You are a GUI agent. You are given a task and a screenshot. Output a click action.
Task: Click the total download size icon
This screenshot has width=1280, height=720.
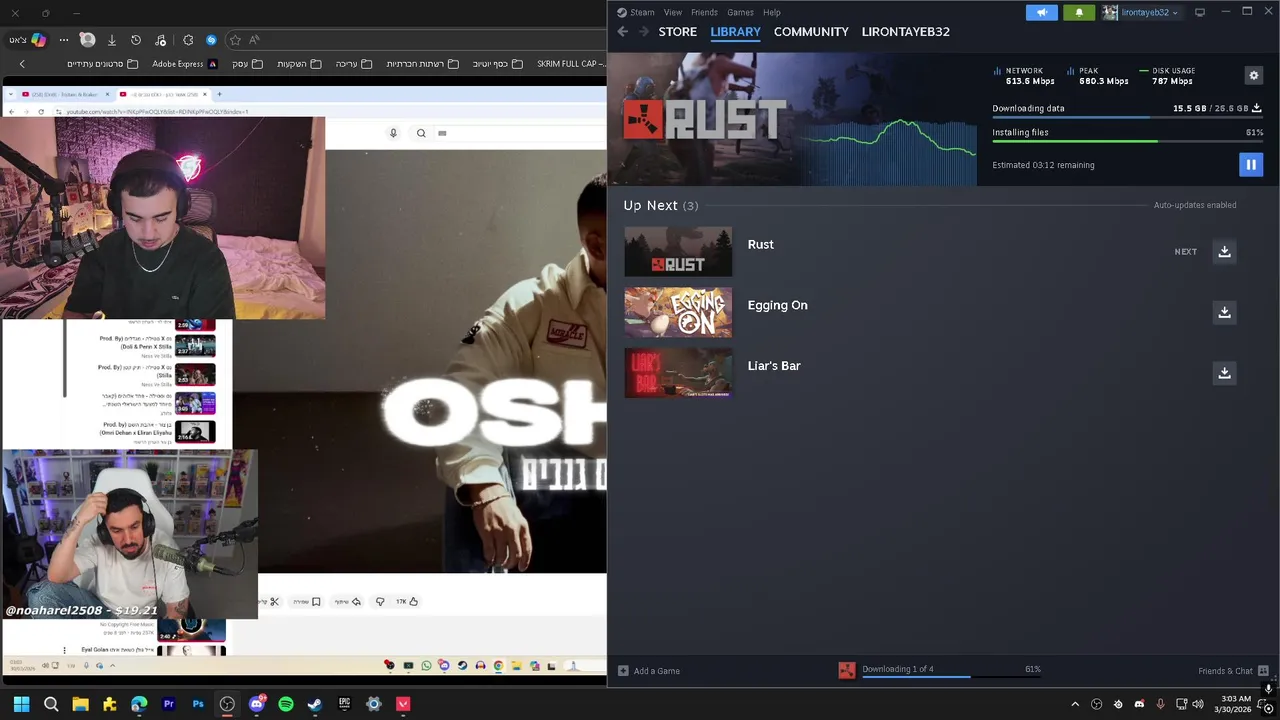[1257, 108]
